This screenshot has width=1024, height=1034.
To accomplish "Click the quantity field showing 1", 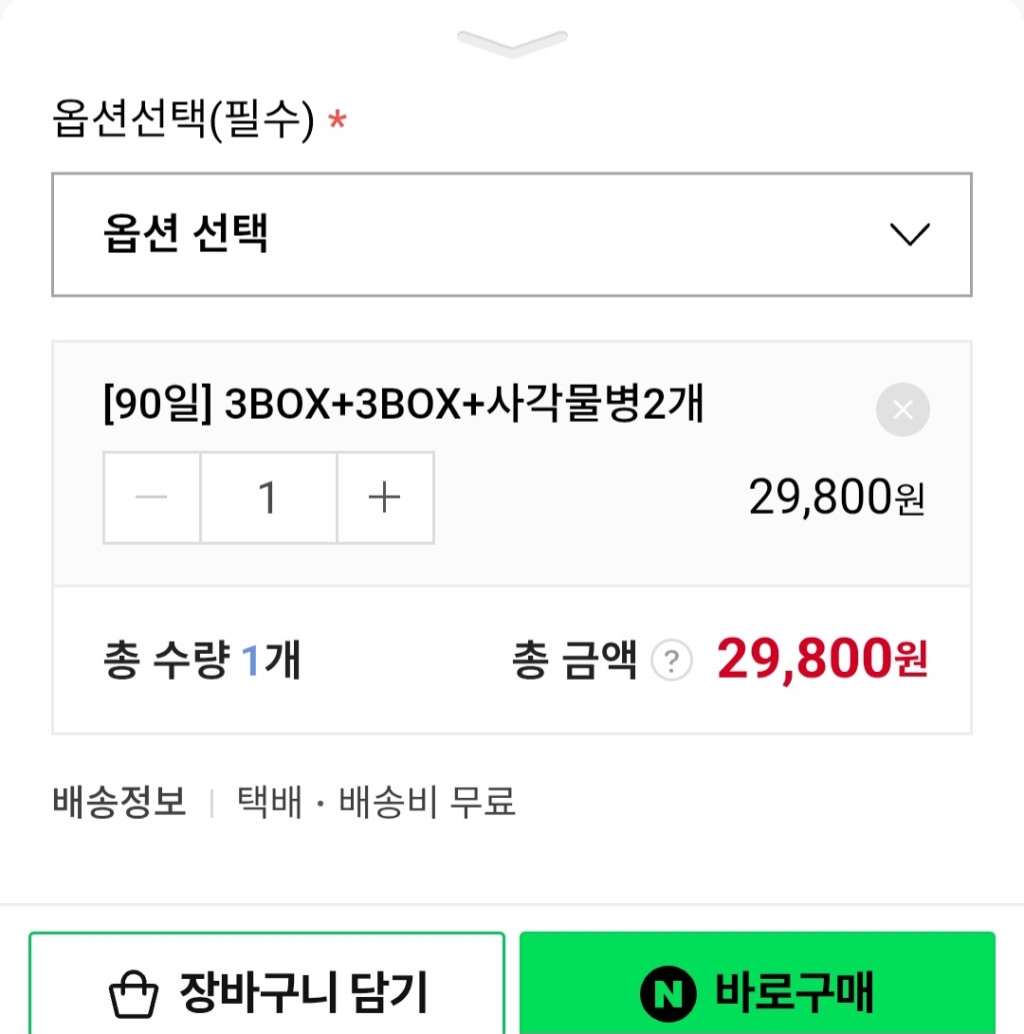I will (268, 498).
